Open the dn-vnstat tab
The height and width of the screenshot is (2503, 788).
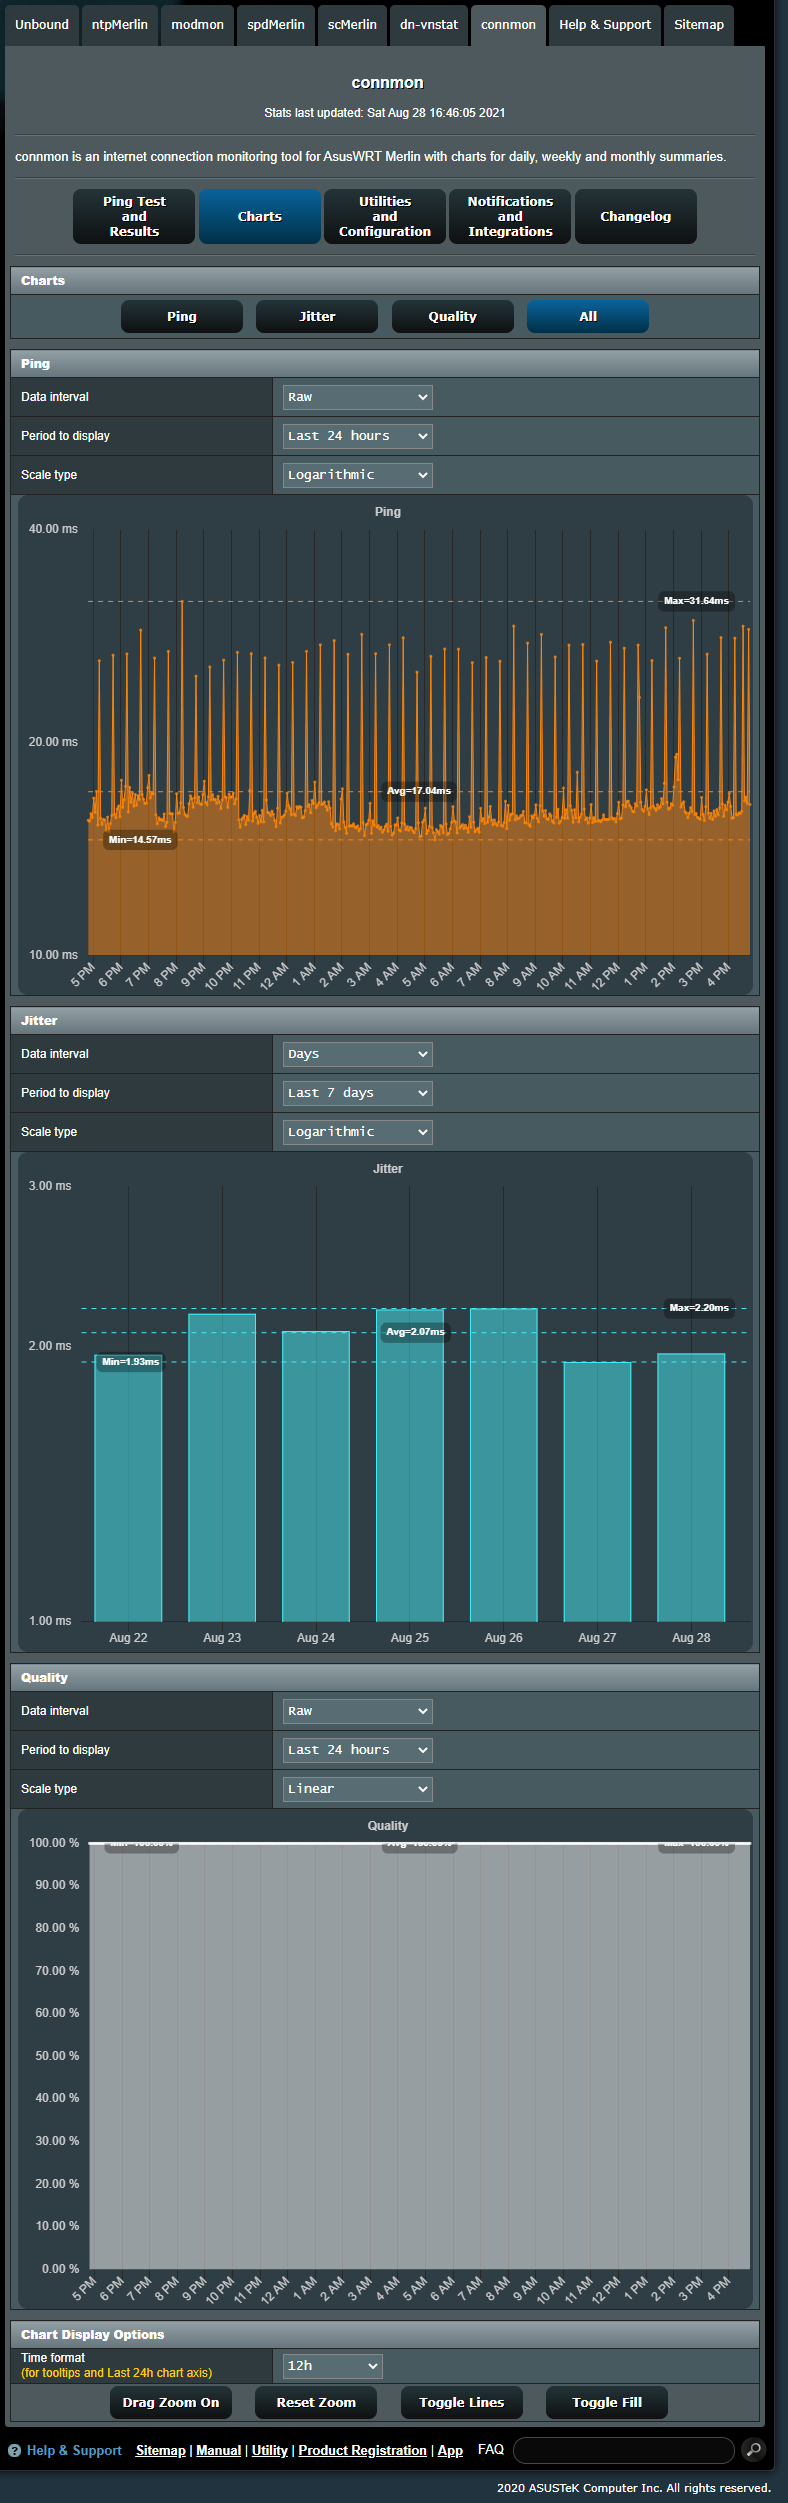click(x=429, y=25)
